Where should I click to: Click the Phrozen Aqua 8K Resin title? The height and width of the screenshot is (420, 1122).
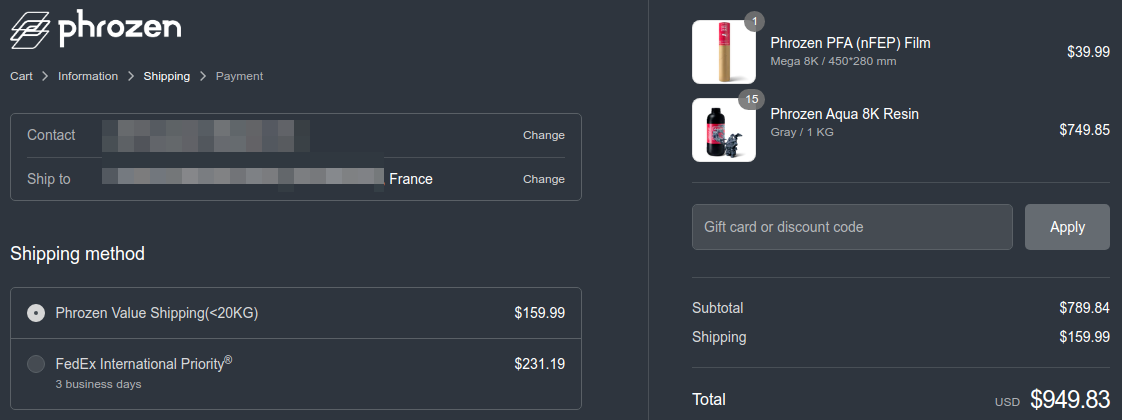pos(844,114)
